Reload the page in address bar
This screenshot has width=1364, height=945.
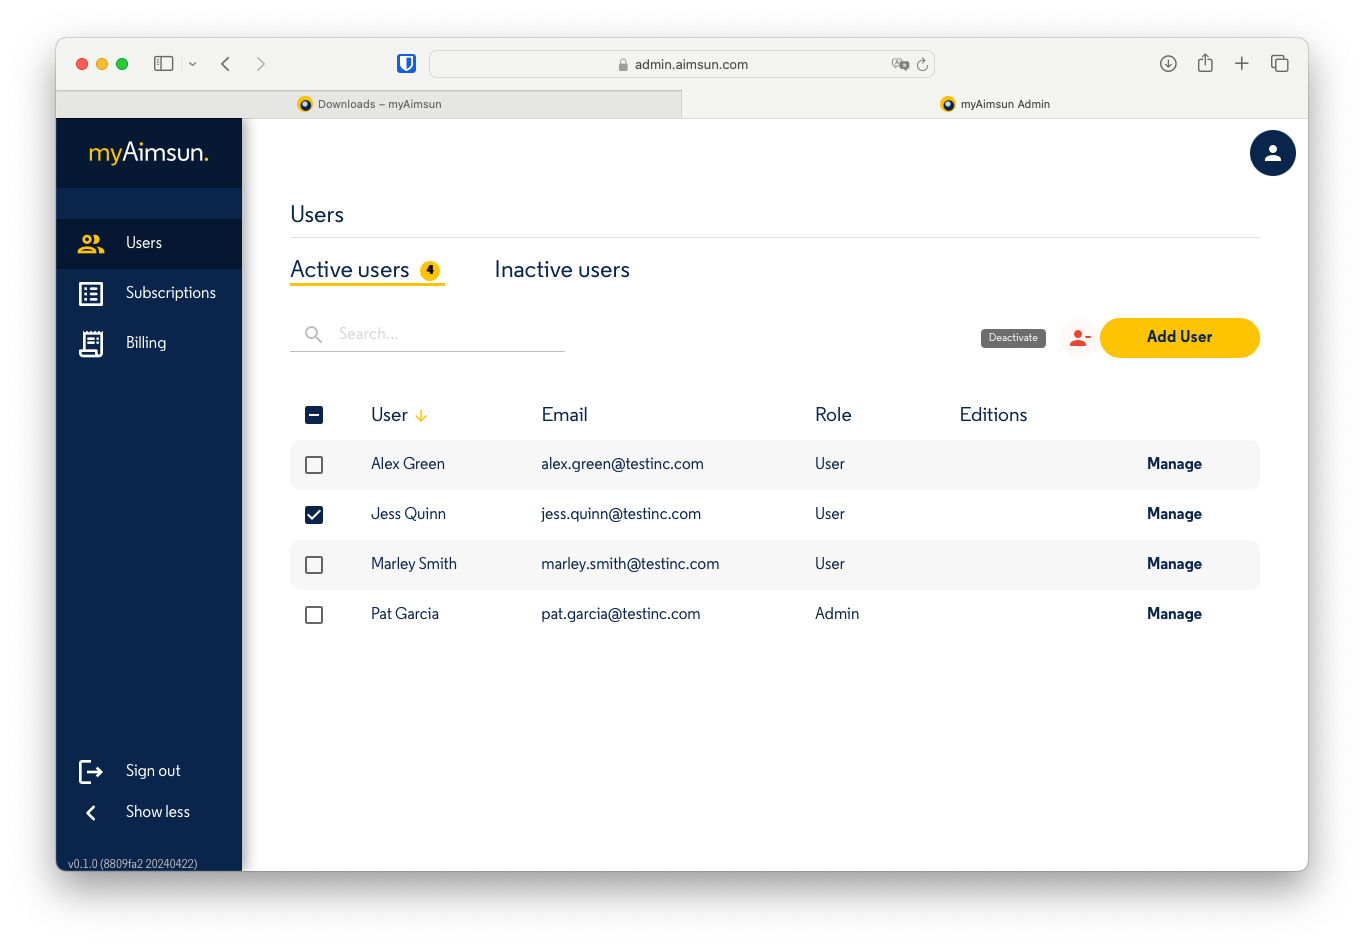point(922,64)
